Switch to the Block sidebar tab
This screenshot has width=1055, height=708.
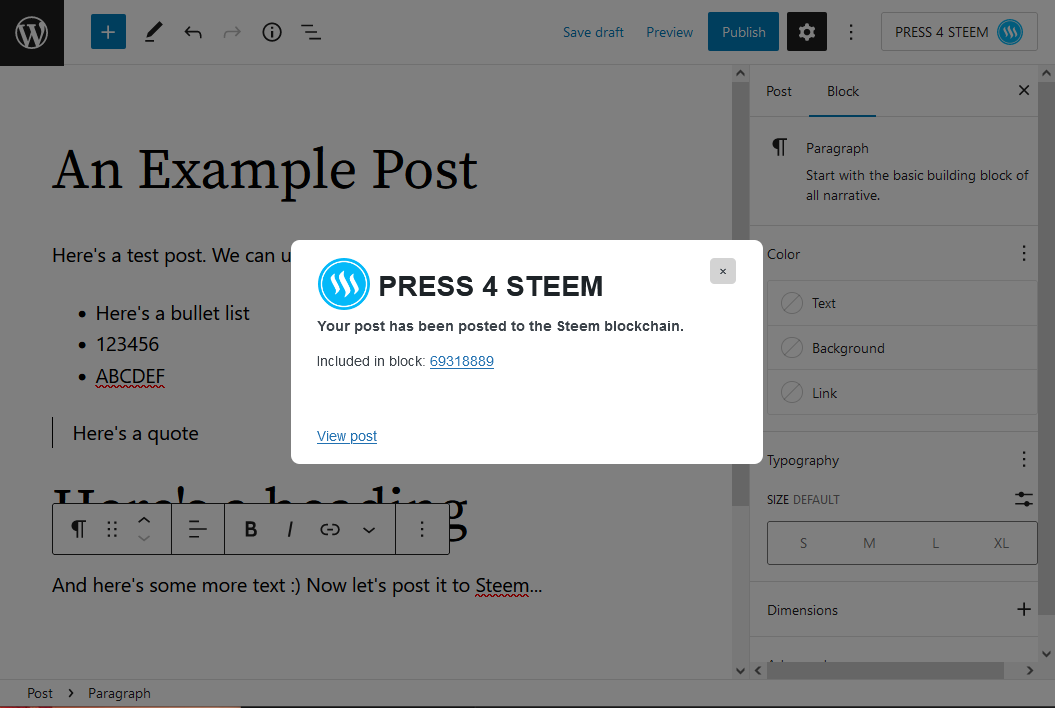(x=842, y=92)
